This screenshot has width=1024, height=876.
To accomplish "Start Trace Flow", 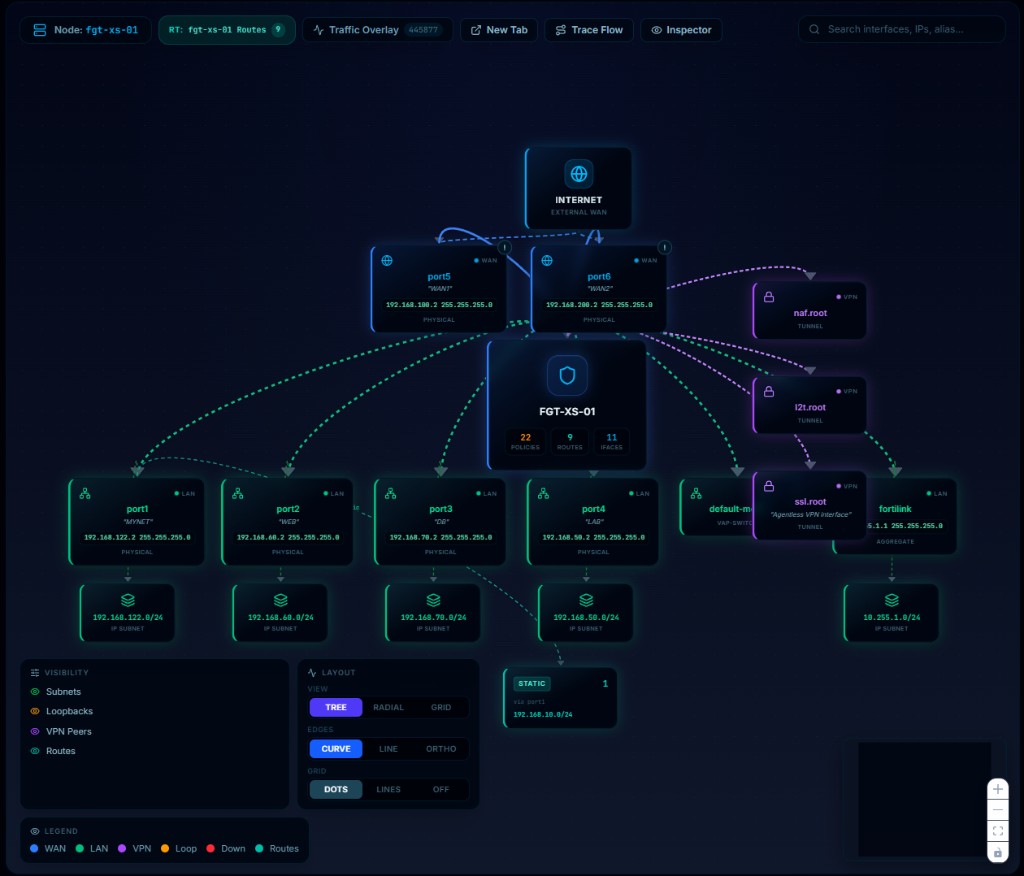I will click(589, 30).
